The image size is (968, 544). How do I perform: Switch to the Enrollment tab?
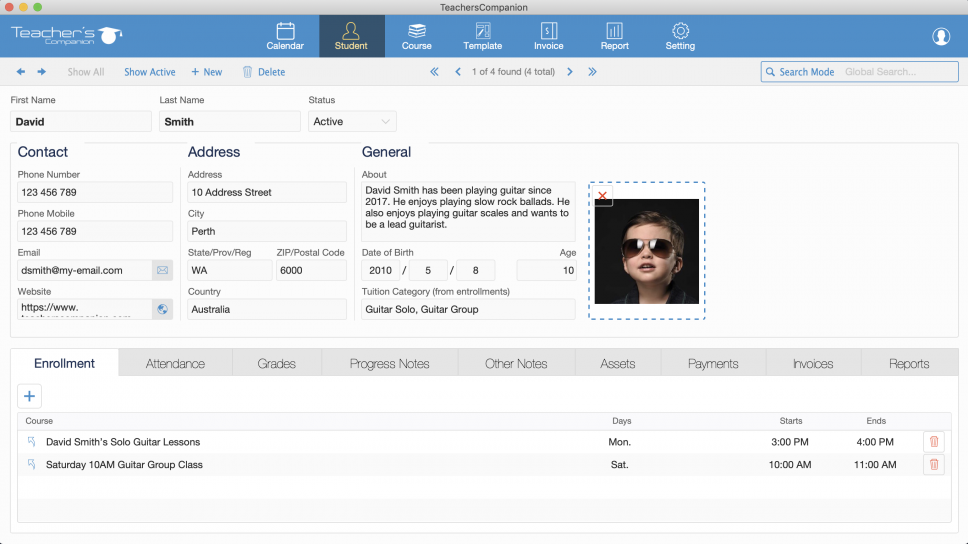click(64, 363)
